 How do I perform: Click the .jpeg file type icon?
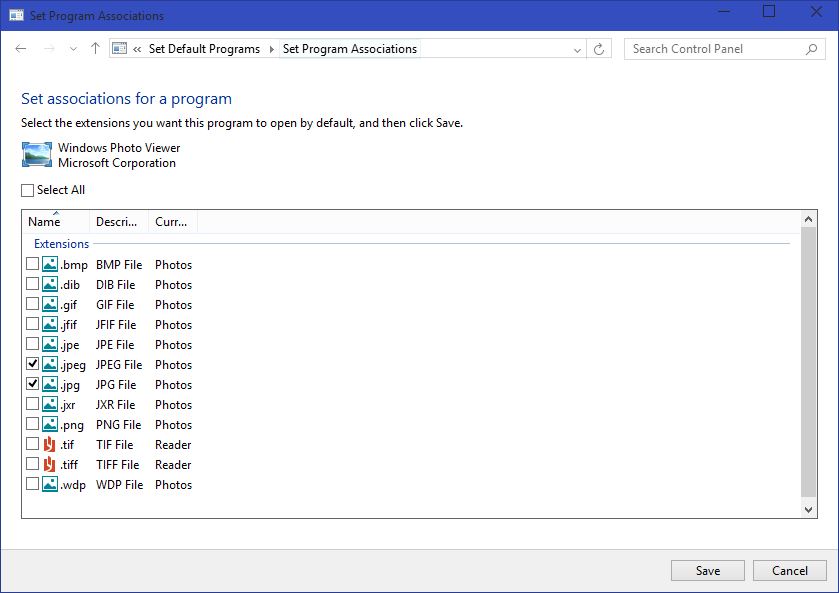[50, 364]
